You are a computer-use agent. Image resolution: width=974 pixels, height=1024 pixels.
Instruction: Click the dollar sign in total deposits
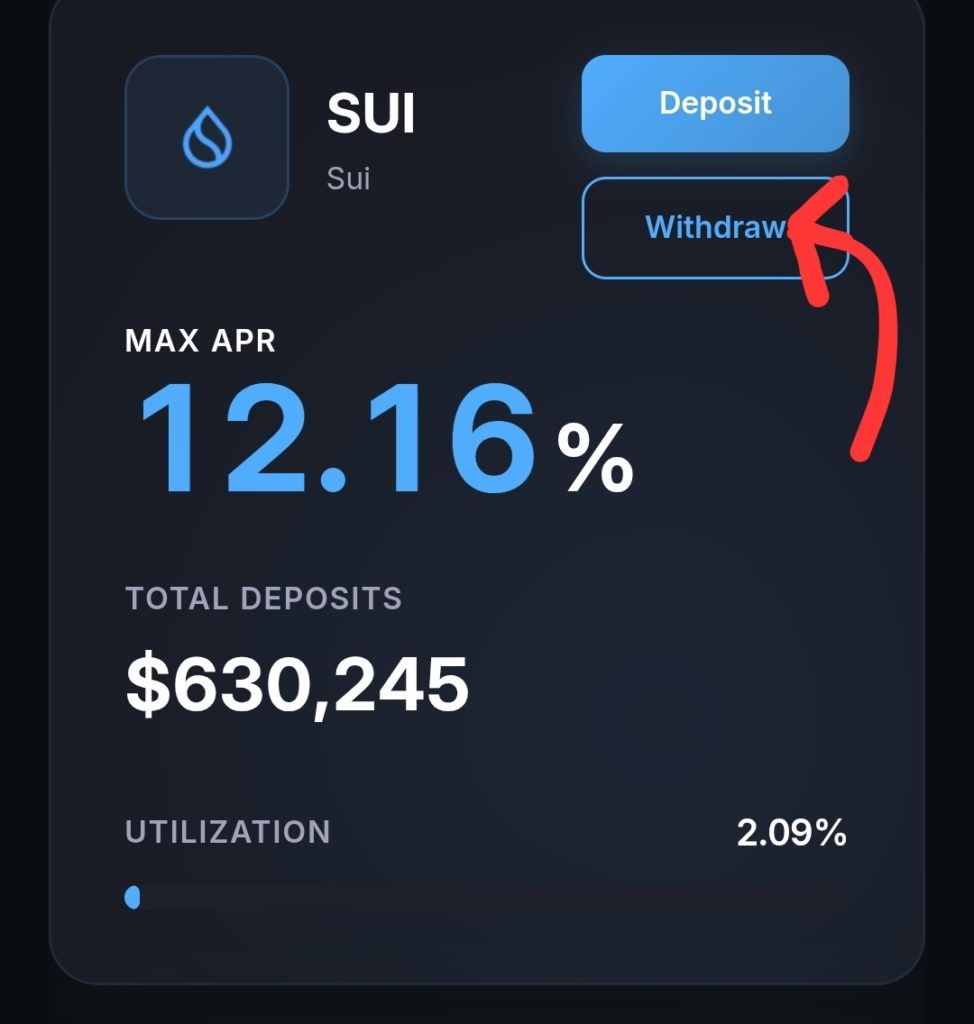click(144, 685)
